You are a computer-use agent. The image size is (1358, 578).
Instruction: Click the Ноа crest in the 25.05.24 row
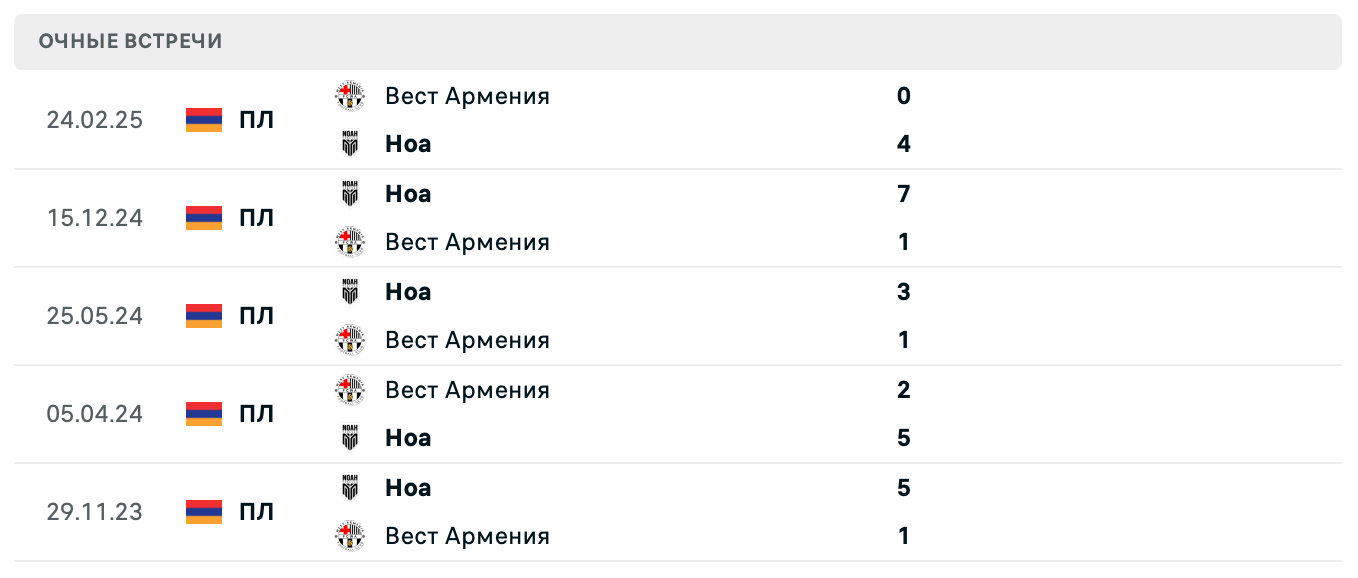coord(350,292)
